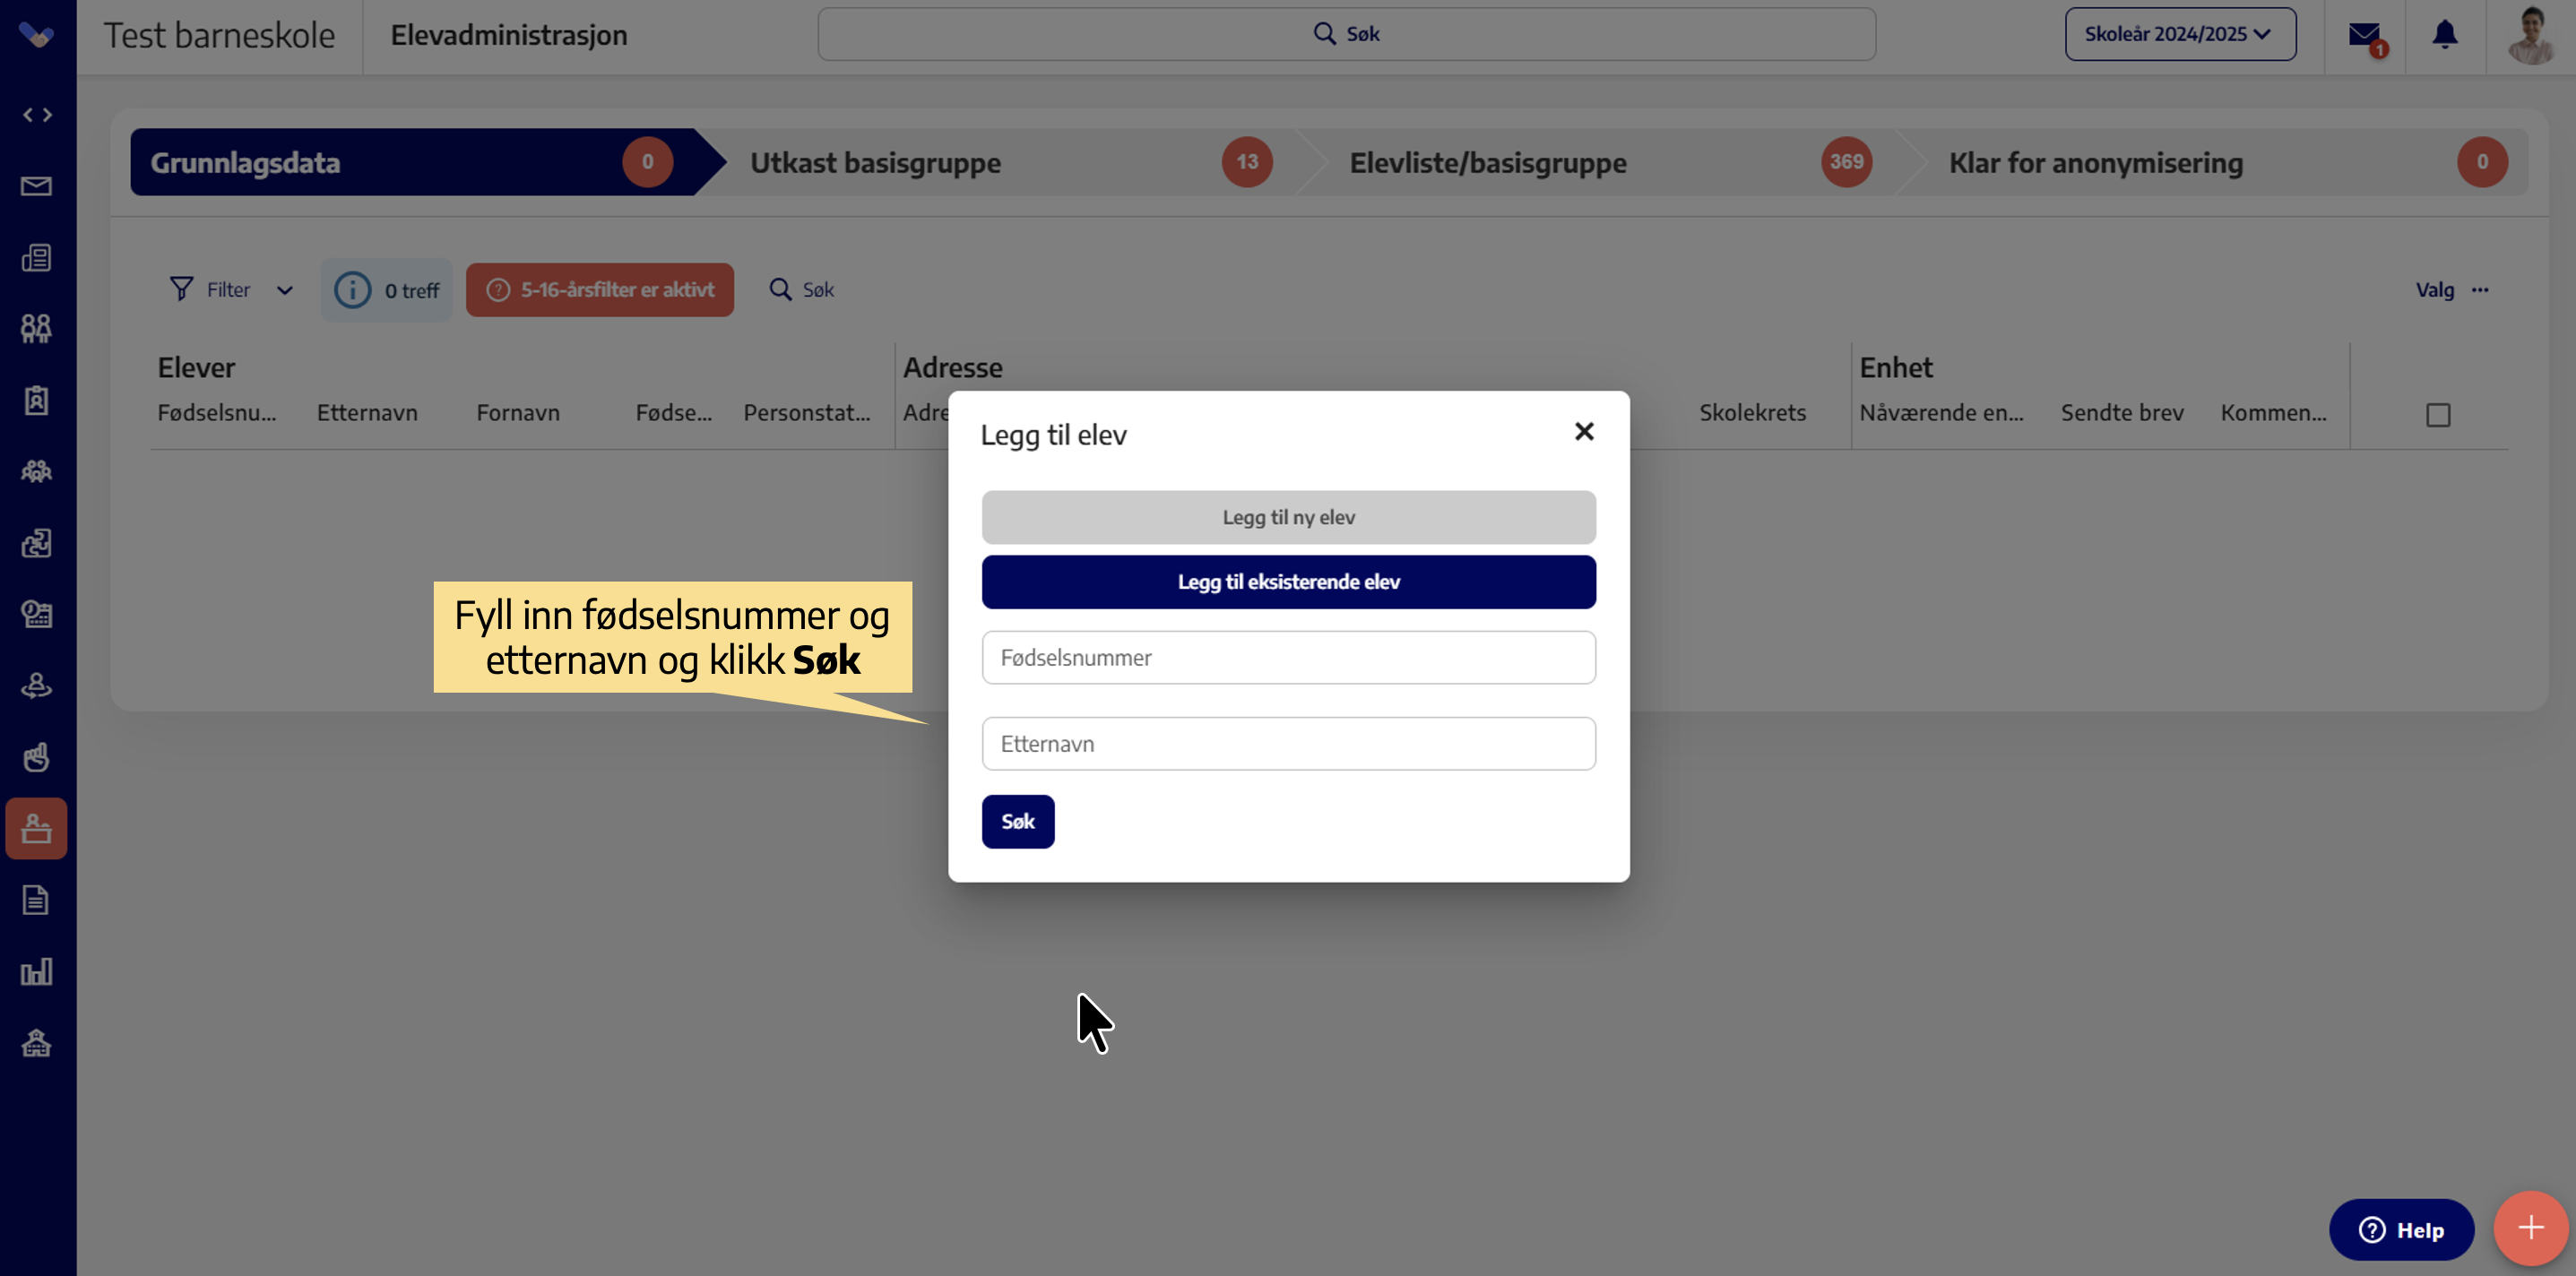Click the Fornavn column header

(518, 413)
